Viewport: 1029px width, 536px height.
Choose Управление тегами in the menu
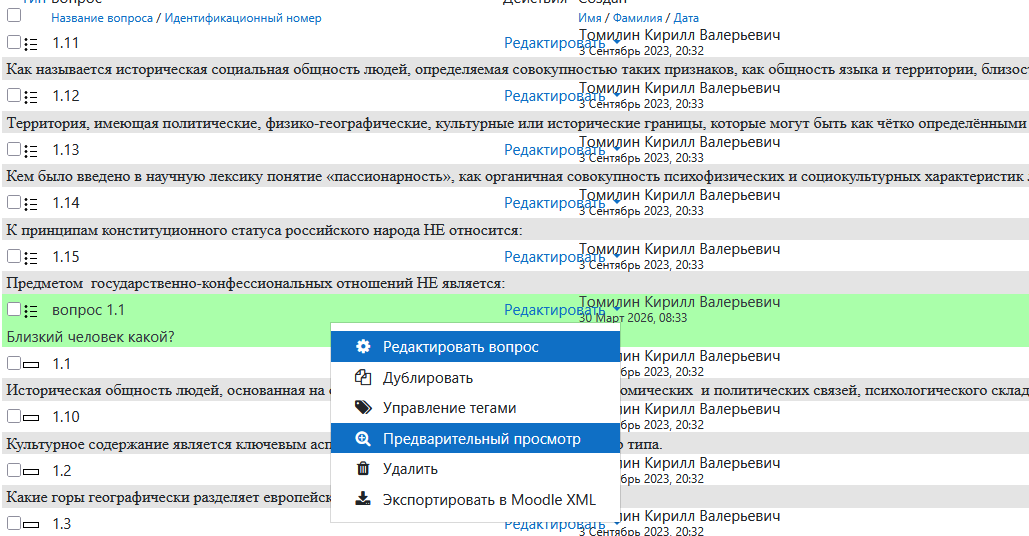[x=475, y=408]
